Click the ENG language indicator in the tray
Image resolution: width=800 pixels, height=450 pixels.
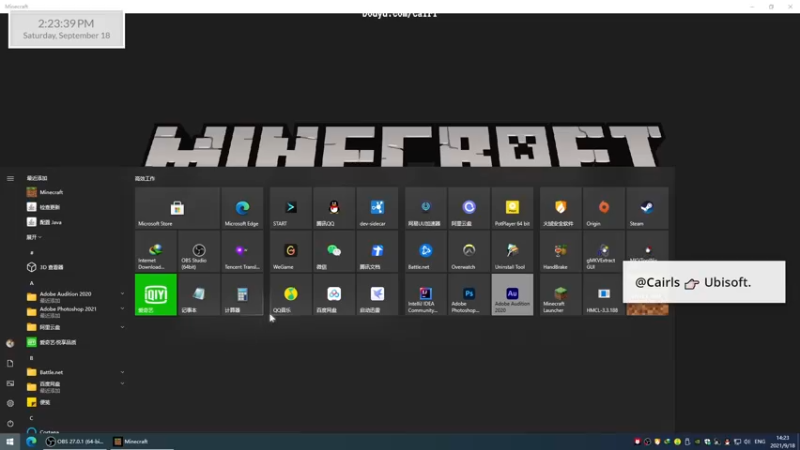pos(760,442)
